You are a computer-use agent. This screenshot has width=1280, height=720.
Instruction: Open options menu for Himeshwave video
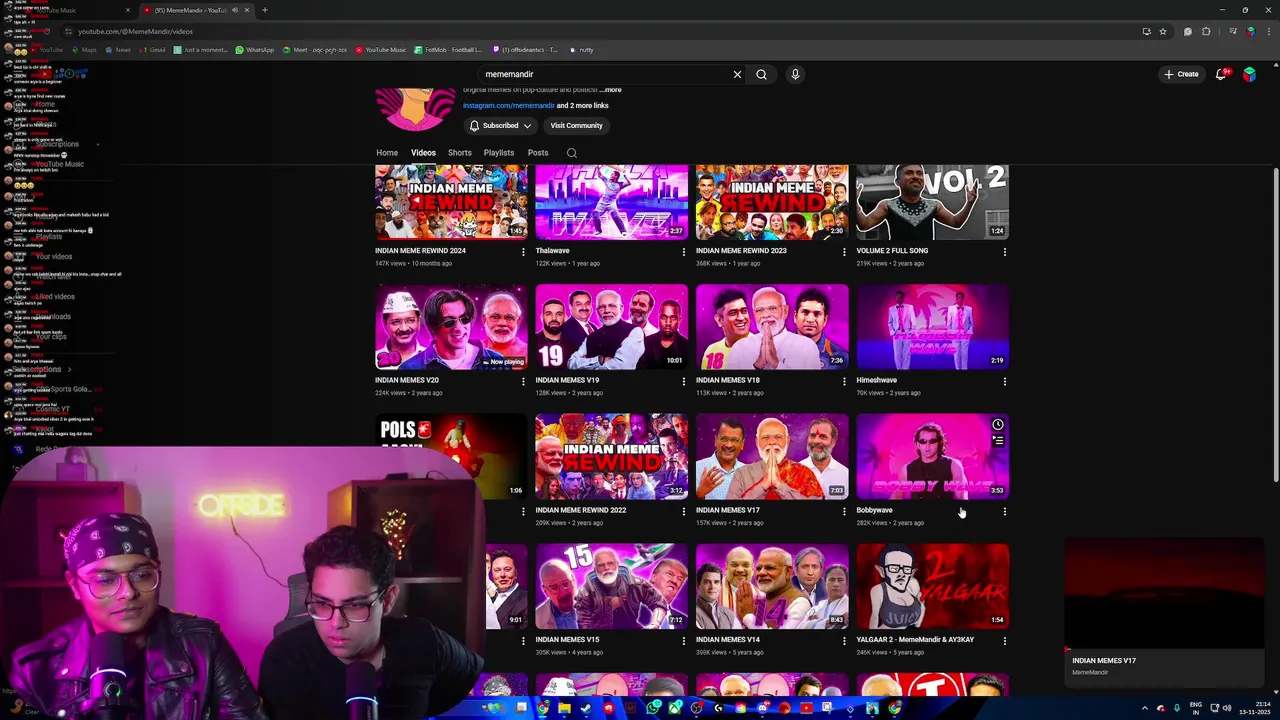pyautogui.click(x=1004, y=381)
